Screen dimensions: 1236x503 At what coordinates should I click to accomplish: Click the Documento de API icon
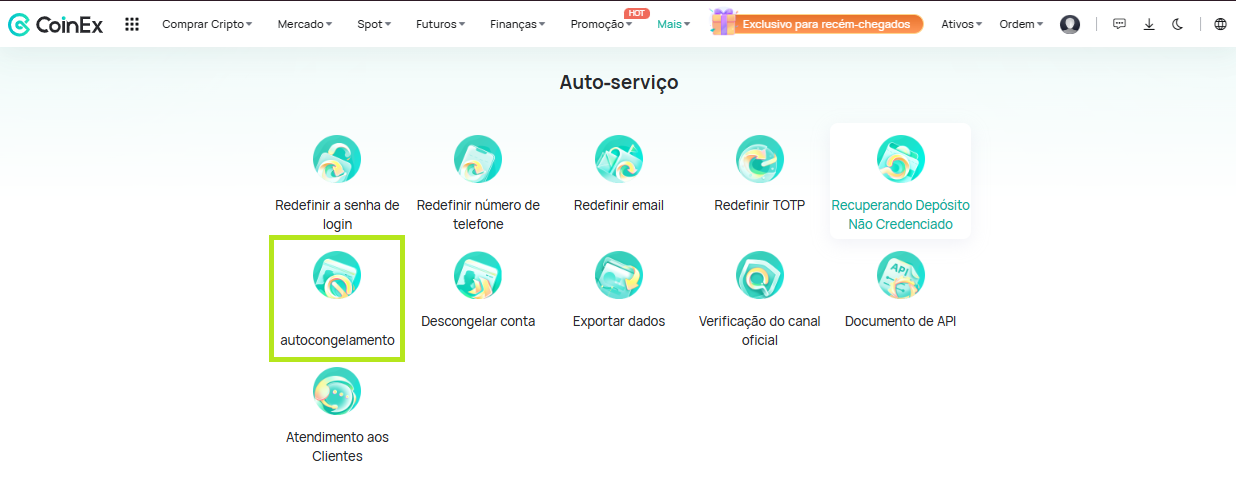tap(901, 275)
